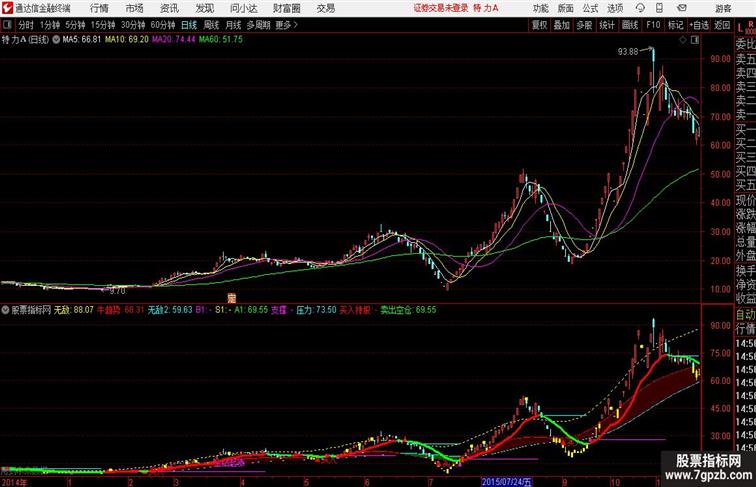Switch to 1分钟 period tab
The image size is (756, 487).
click(x=50, y=25)
